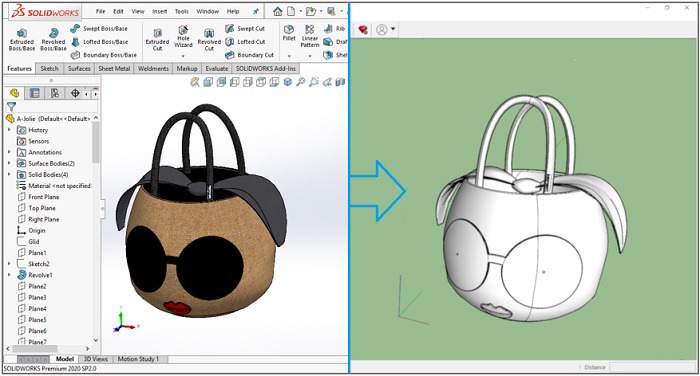The width and height of the screenshot is (700, 376).
Task: Select Material <not specified> item
Action: (54, 186)
